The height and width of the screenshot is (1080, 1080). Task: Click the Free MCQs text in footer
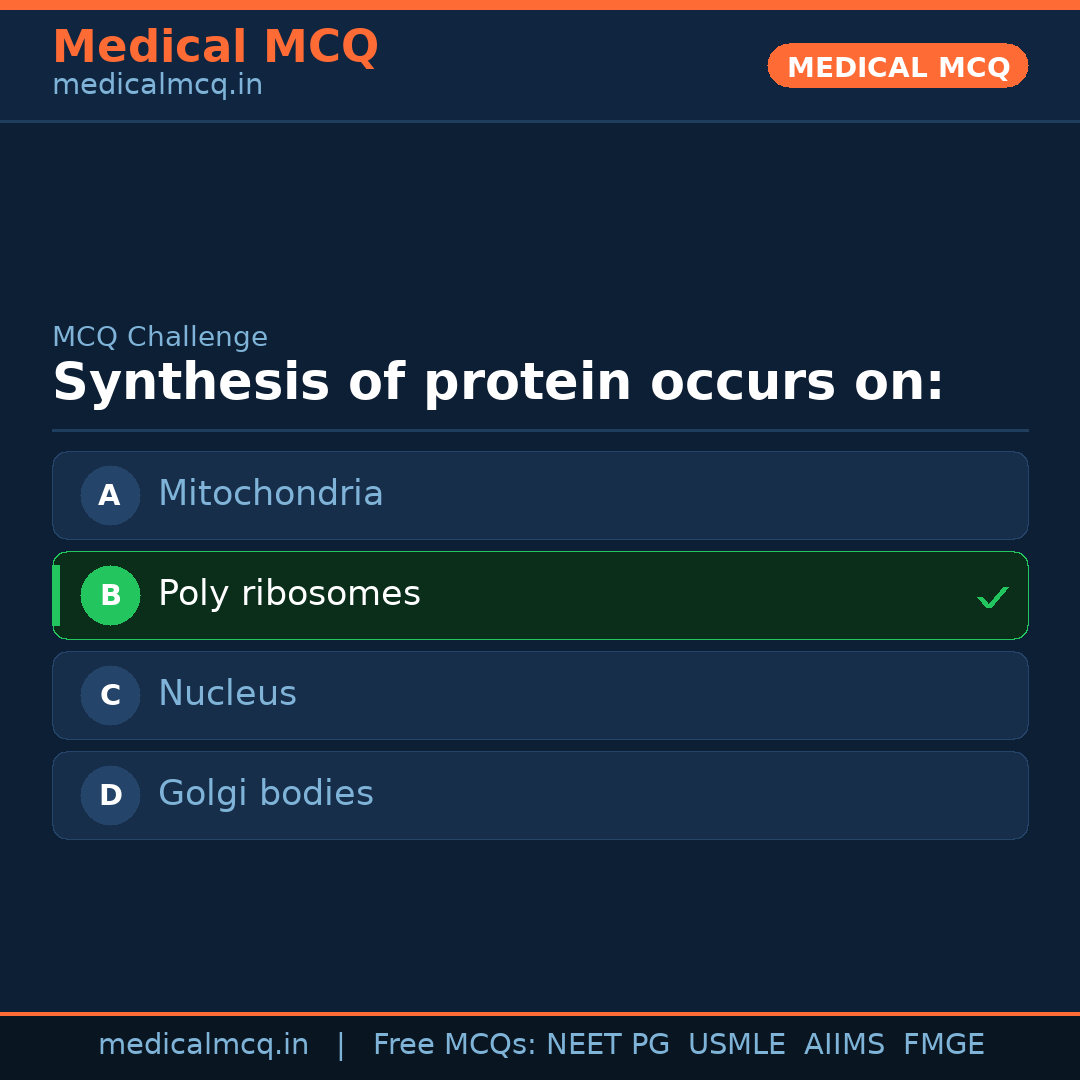pos(454,1045)
